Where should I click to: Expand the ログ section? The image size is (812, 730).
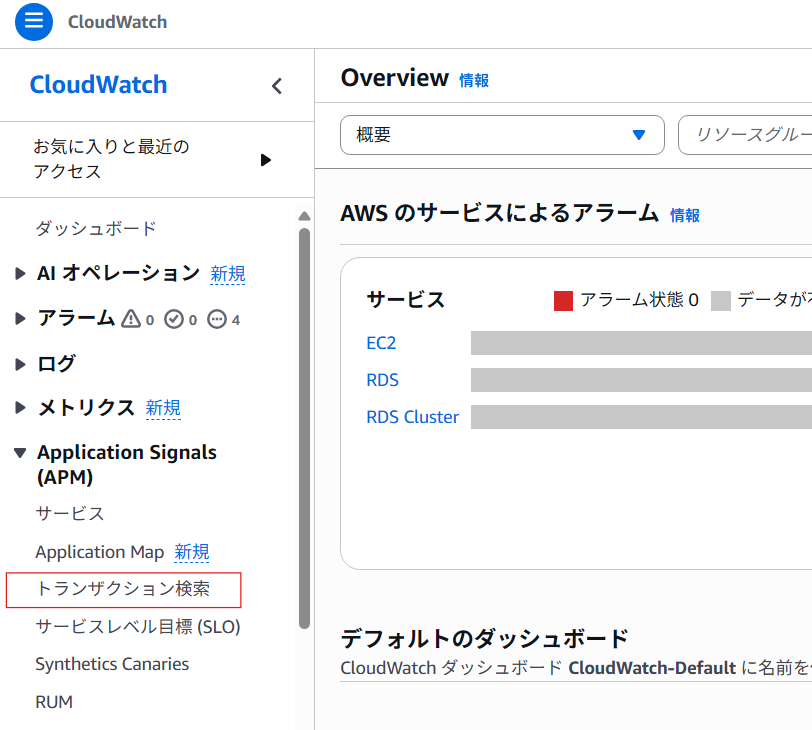coord(21,364)
